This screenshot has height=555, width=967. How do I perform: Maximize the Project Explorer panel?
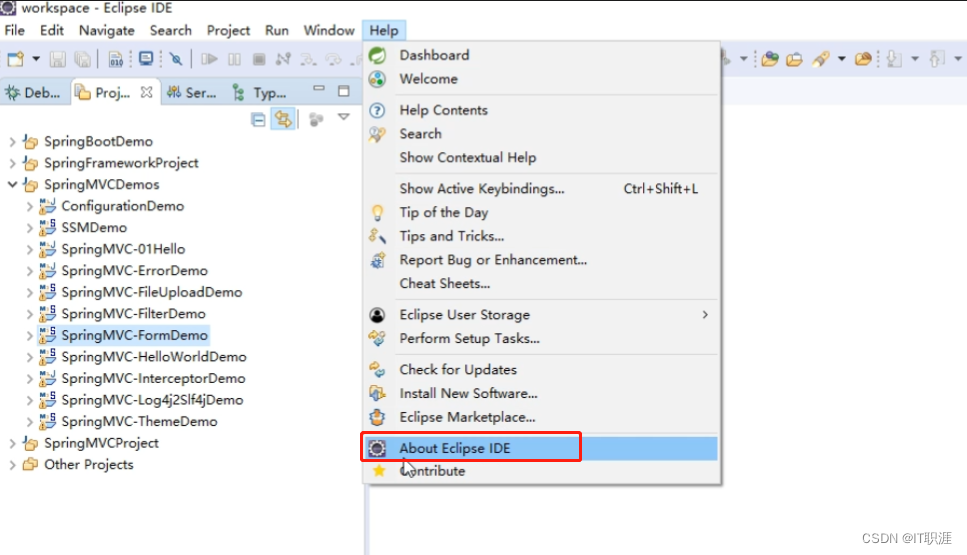coord(344,91)
